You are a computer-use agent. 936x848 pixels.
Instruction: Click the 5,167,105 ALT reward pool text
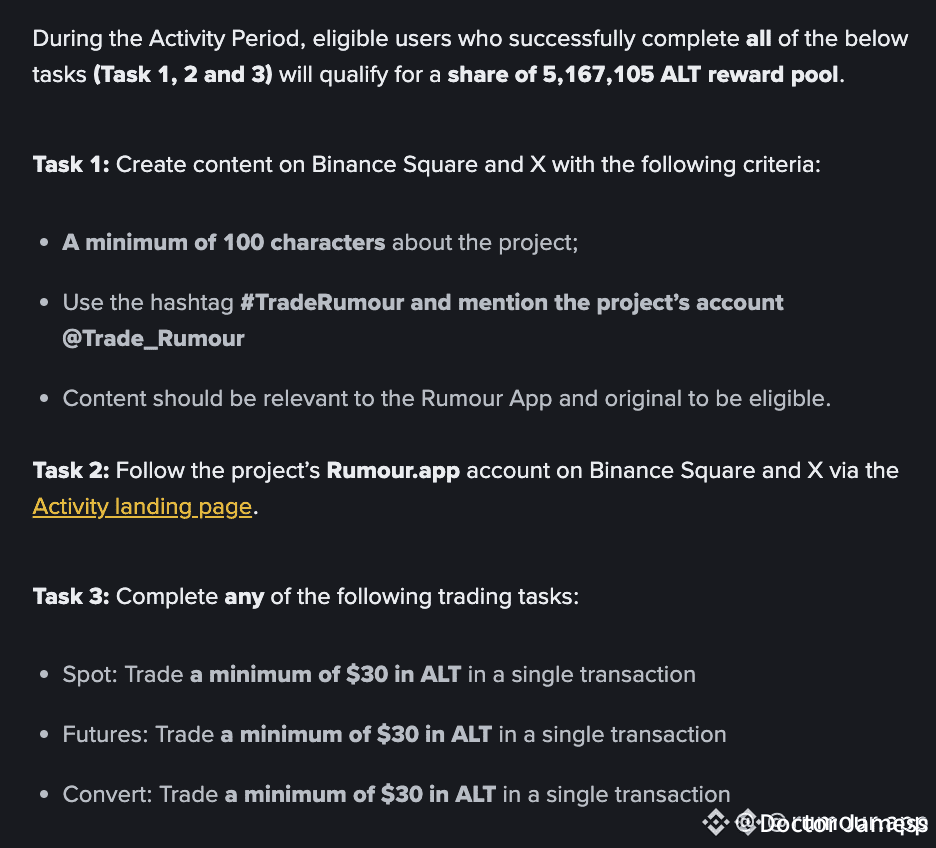pos(689,75)
